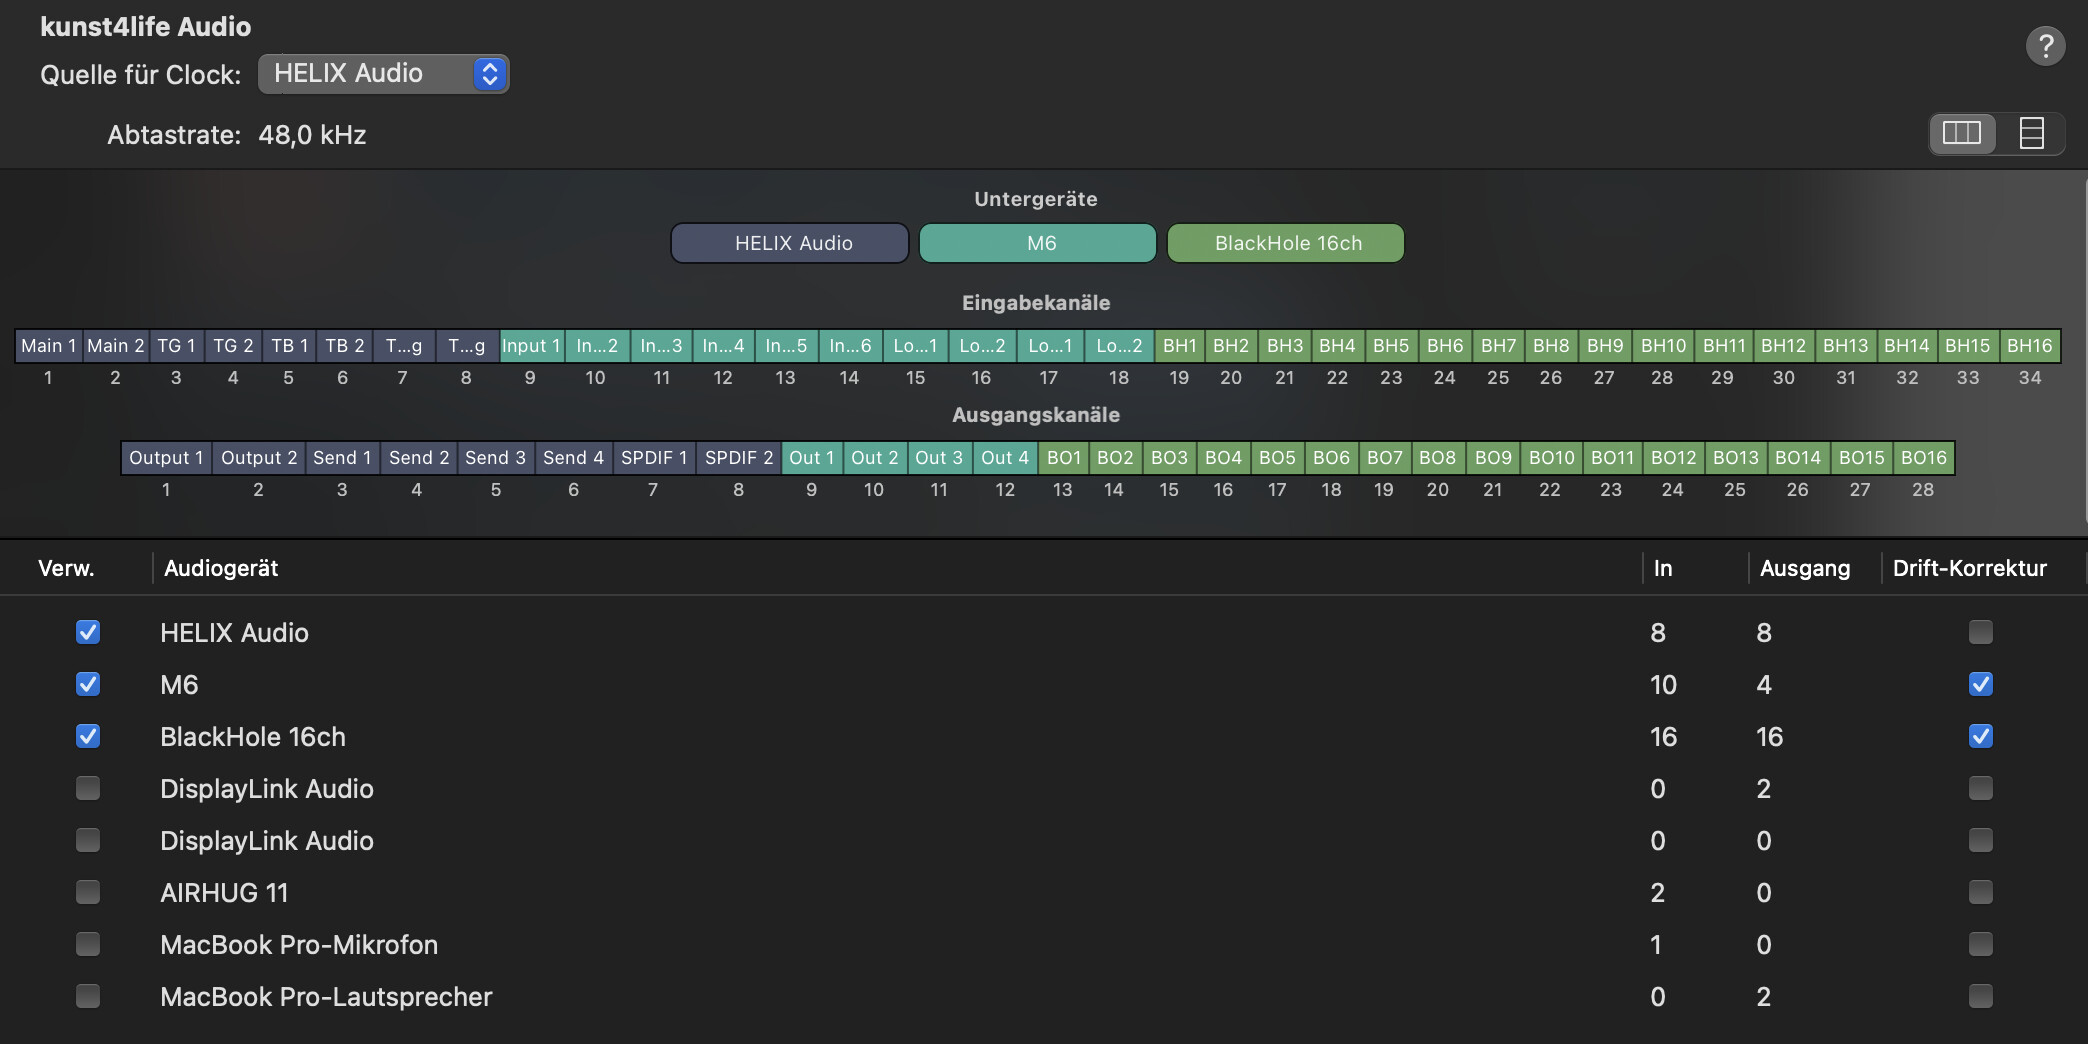Screen dimensions: 2088x1044
Task: Enable the AIRHUG 11 device checkbox
Action: (88, 892)
